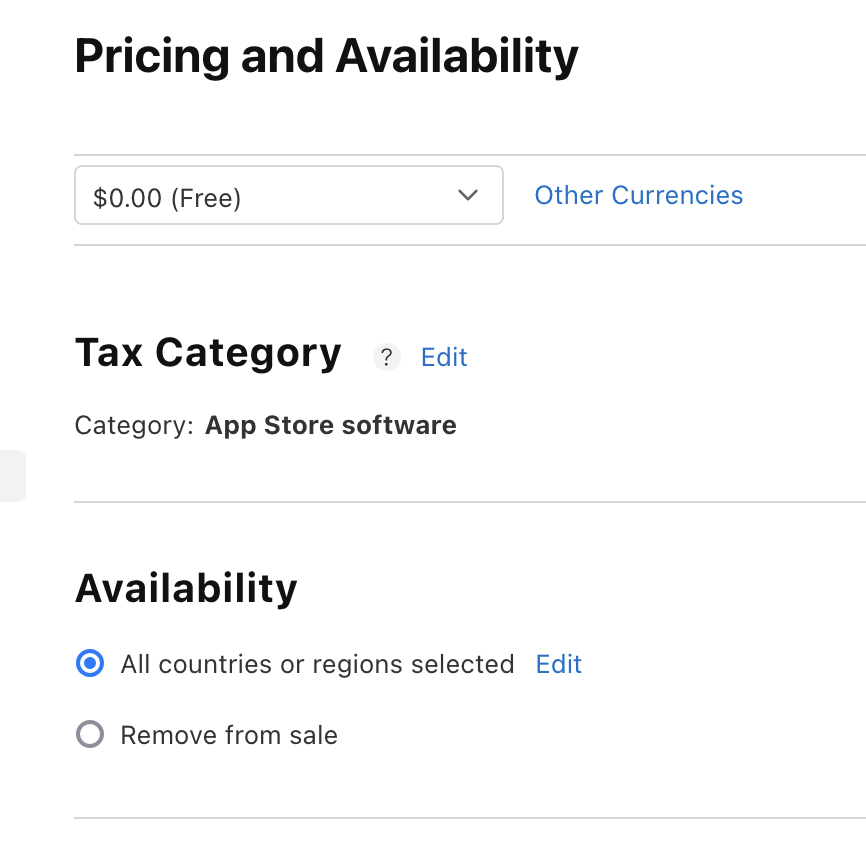Open the $0.00 (Free) price dropdown
The image size is (866, 856).
[x=288, y=195]
